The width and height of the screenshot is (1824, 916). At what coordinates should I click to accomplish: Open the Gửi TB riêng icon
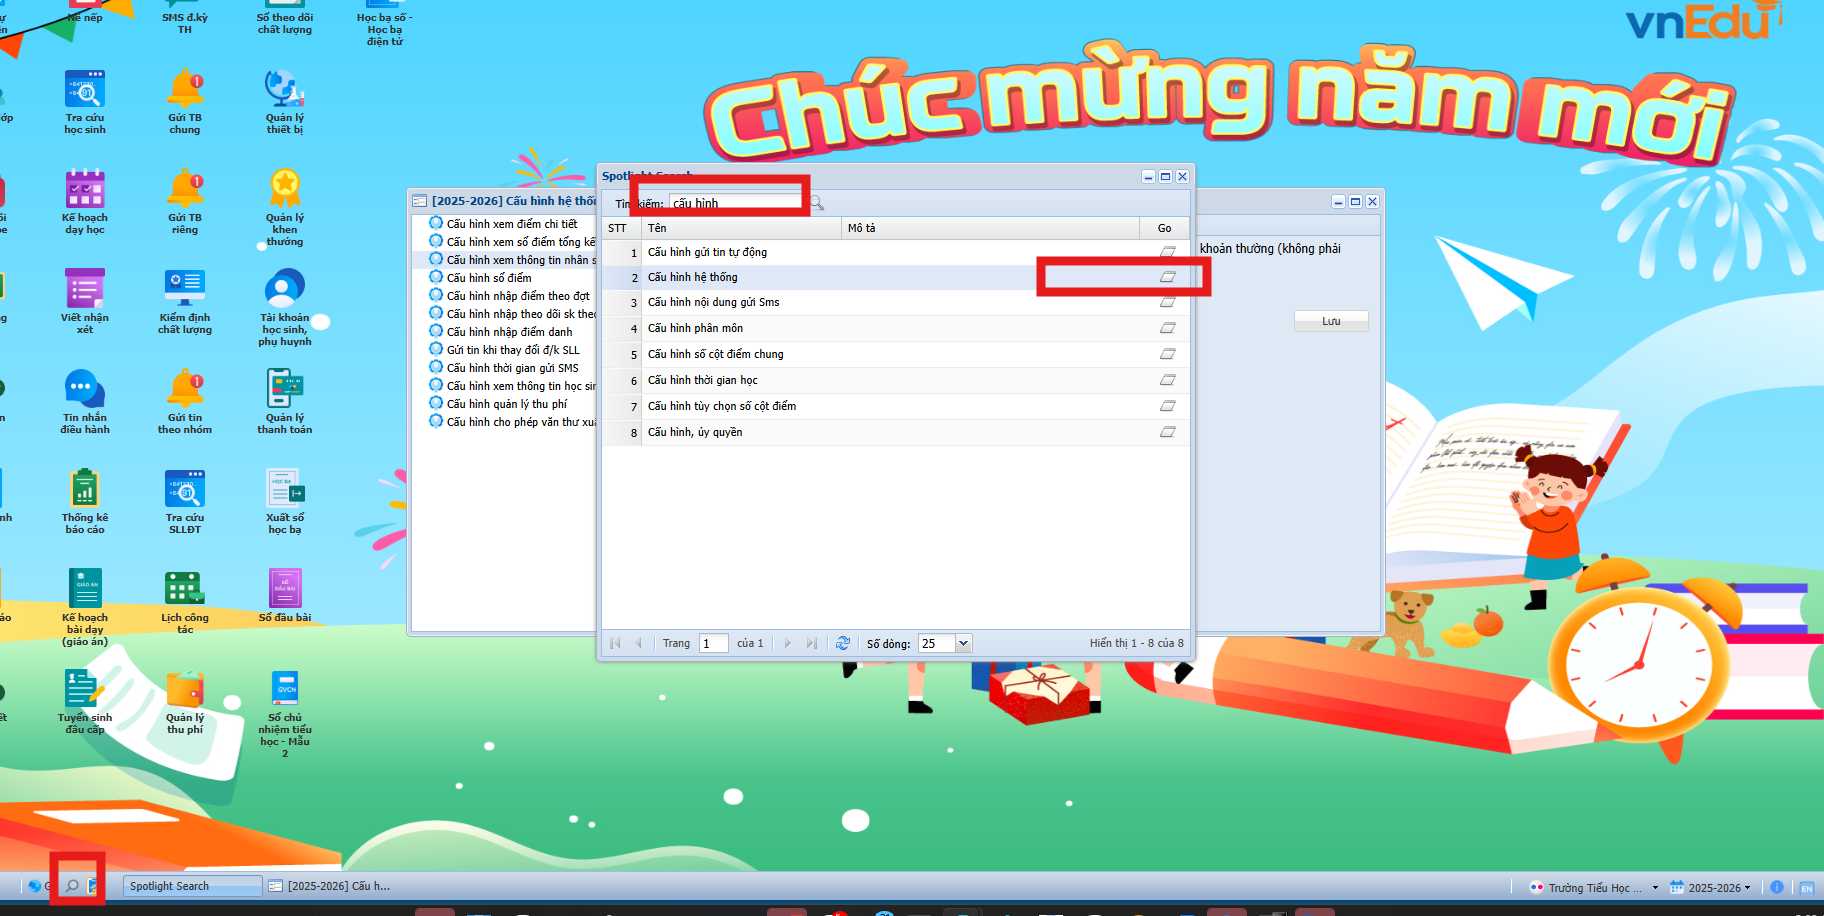tap(185, 202)
